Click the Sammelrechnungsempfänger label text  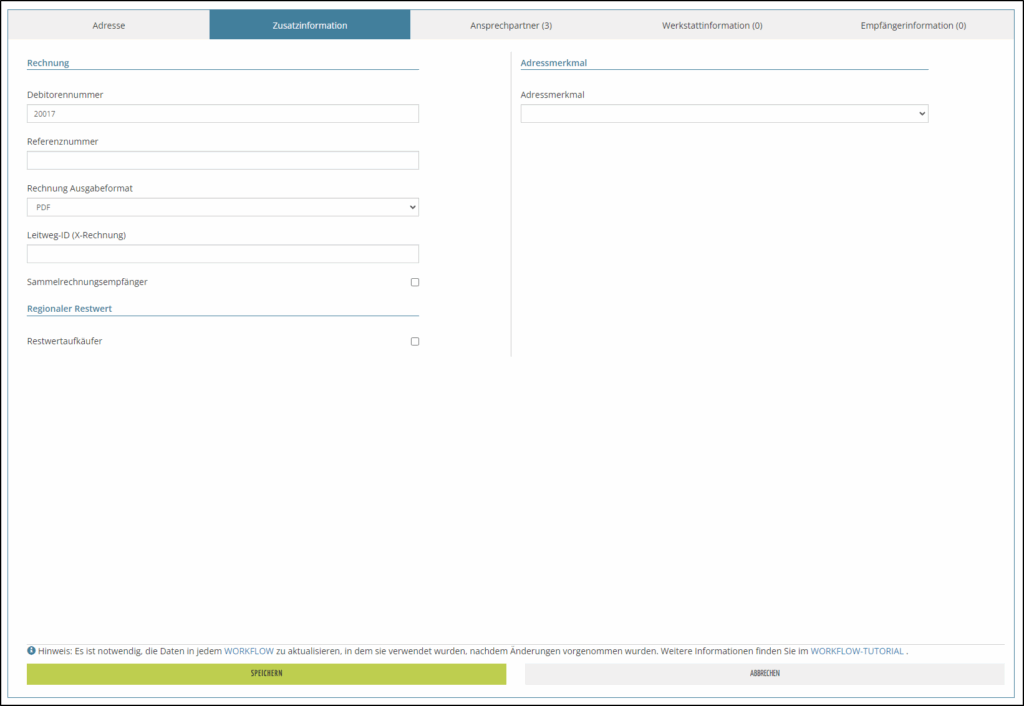click(87, 282)
